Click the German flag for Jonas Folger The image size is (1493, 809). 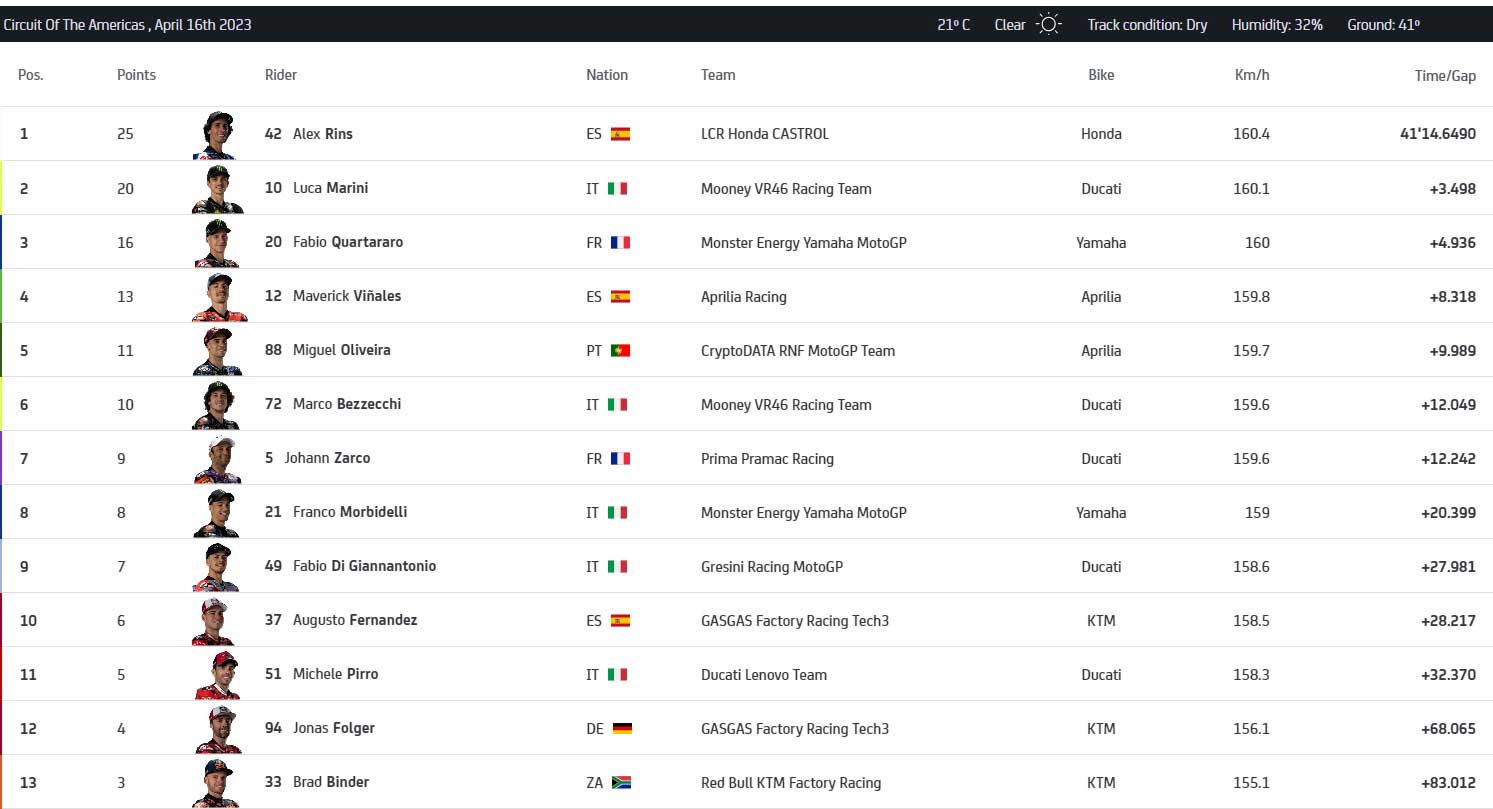click(x=621, y=729)
